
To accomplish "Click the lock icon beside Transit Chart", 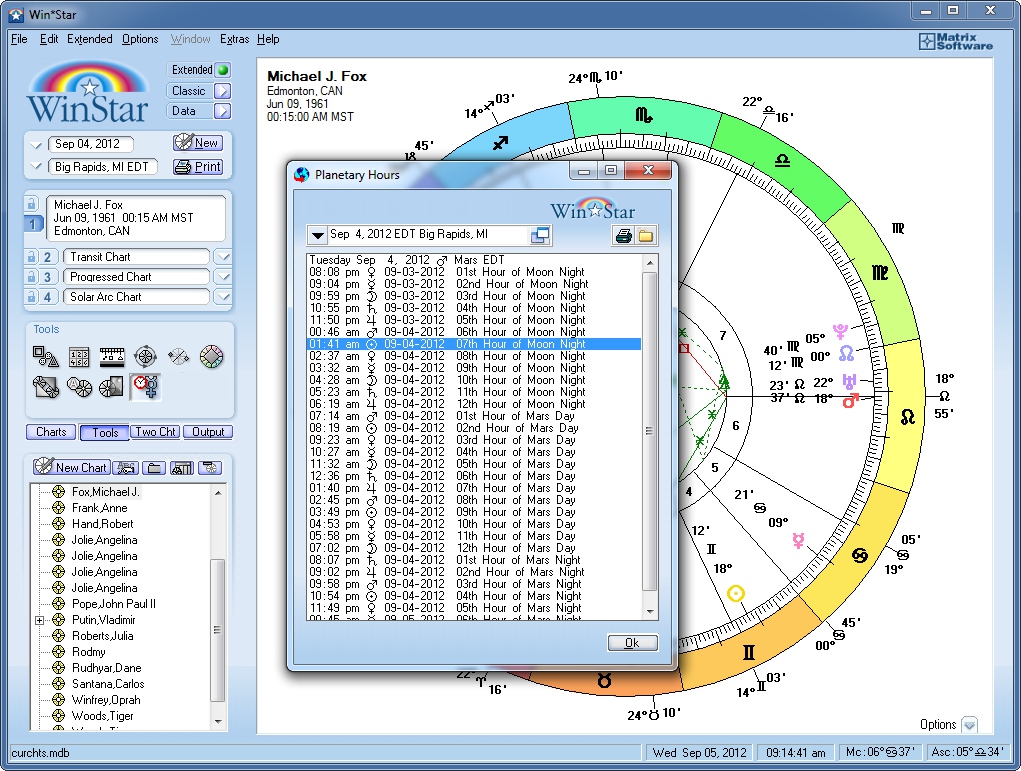I will coord(31,257).
